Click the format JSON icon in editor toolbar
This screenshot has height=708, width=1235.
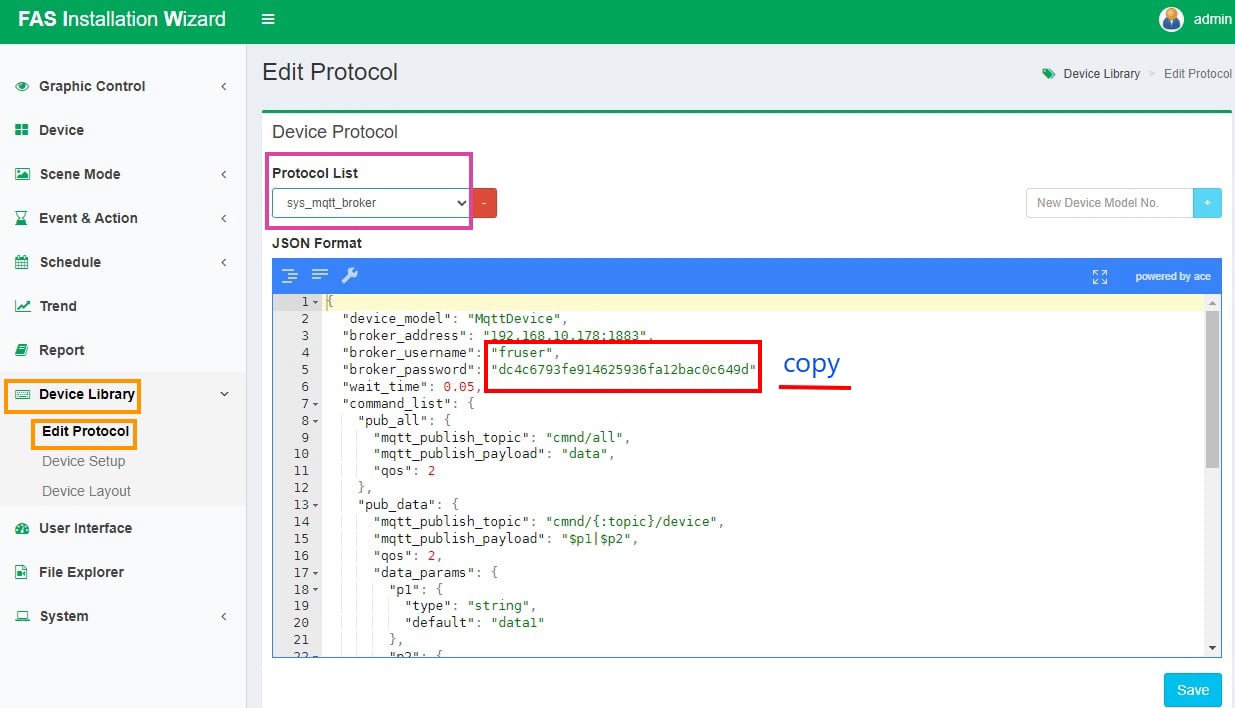(290, 276)
